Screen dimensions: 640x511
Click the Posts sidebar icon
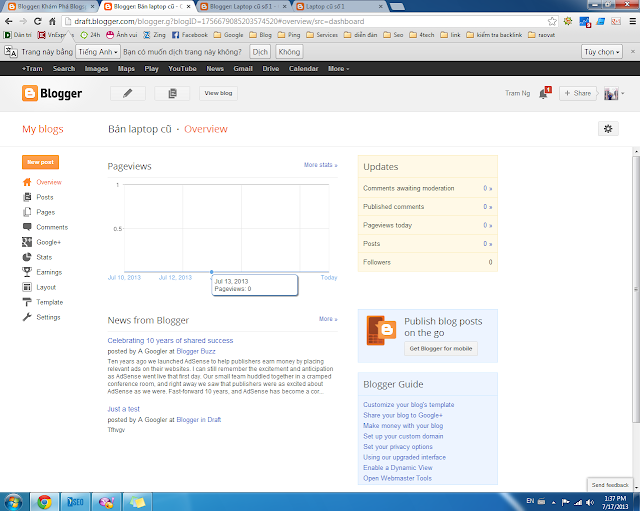point(27,197)
